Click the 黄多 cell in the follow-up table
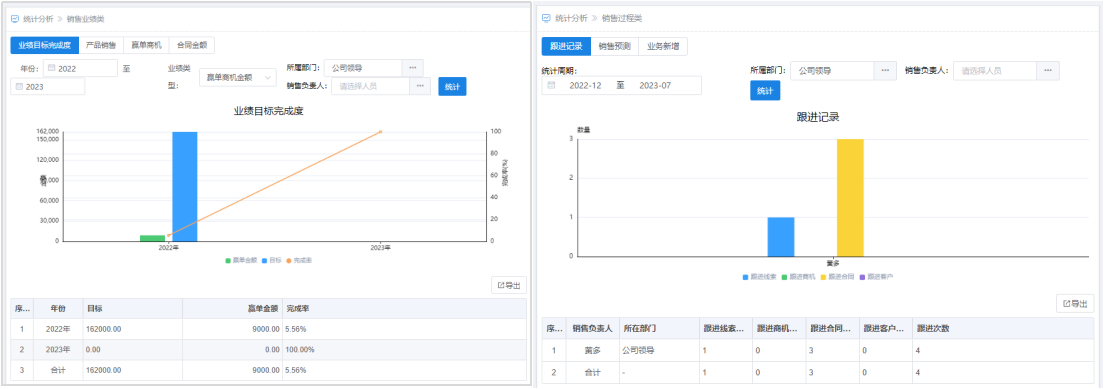 tap(593, 349)
